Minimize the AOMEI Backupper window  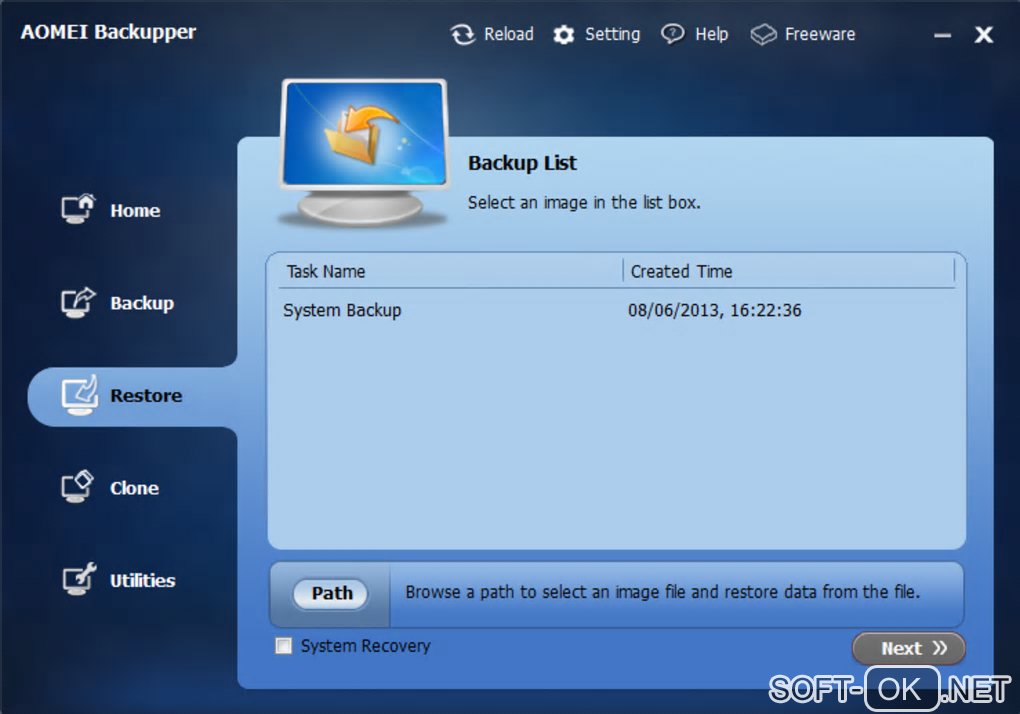[x=942, y=36]
